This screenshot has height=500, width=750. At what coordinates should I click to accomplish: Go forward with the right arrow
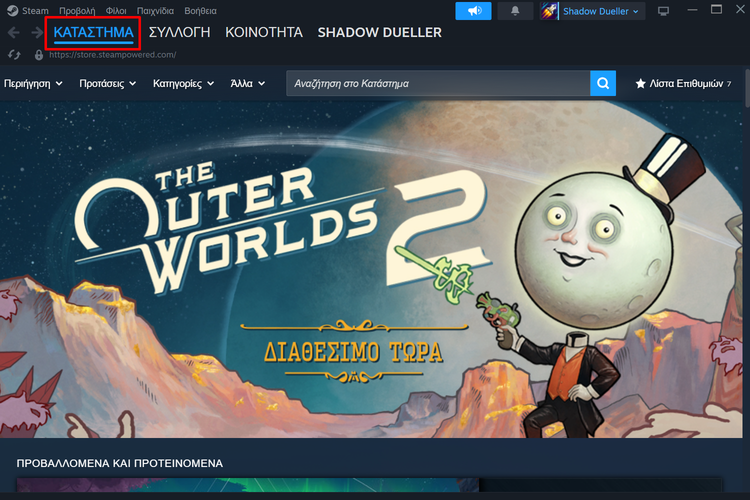pyautogui.click(x=37, y=33)
